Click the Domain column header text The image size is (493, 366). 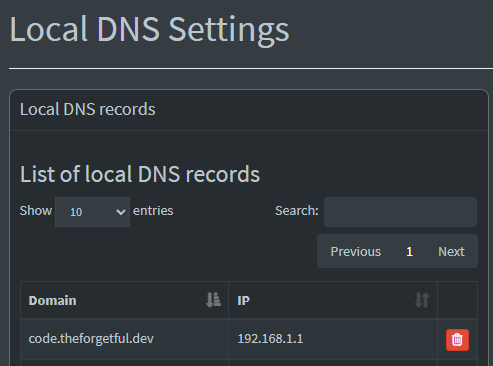point(52,301)
